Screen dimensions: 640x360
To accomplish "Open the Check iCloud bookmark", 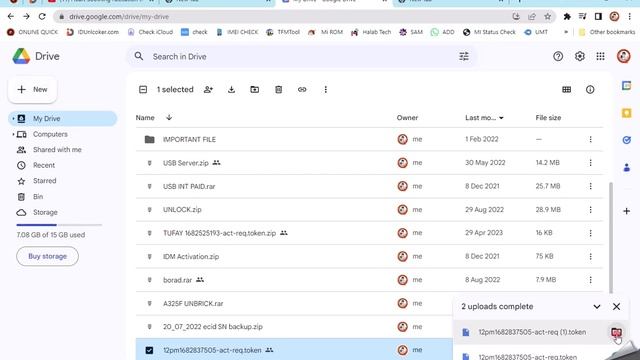I will click(x=150, y=32).
